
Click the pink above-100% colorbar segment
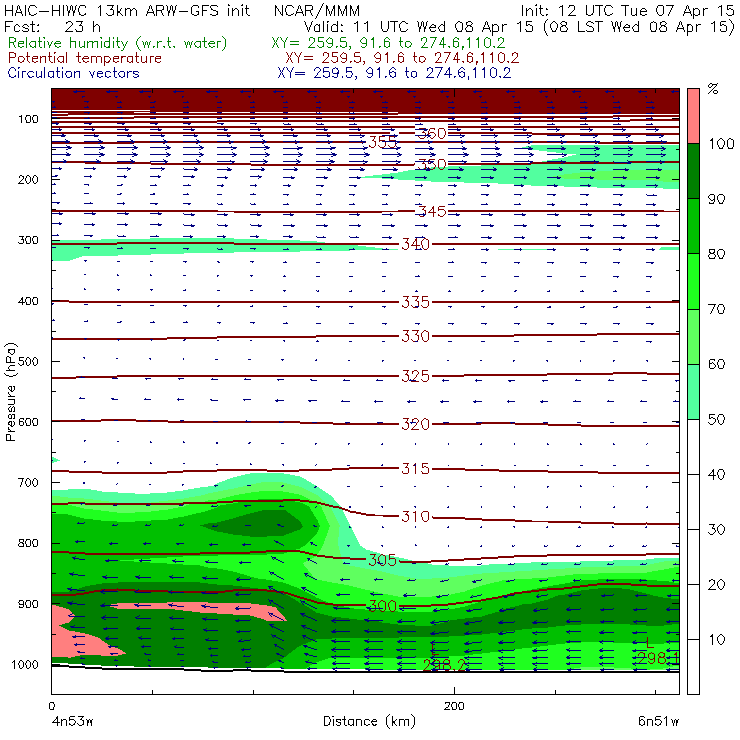[693, 116]
